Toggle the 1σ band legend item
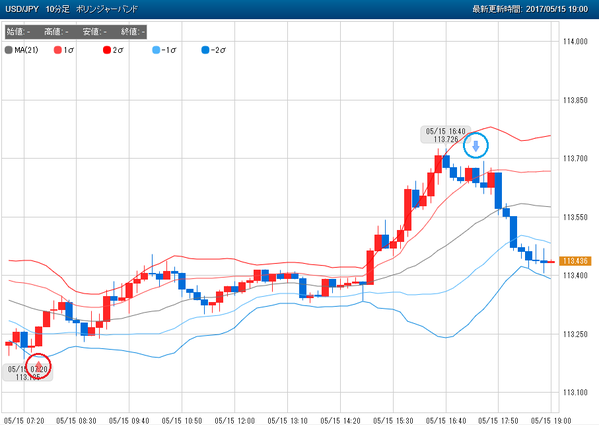This screenshot has width=599, height=425. pyautogui.click(x=64, y=50)
